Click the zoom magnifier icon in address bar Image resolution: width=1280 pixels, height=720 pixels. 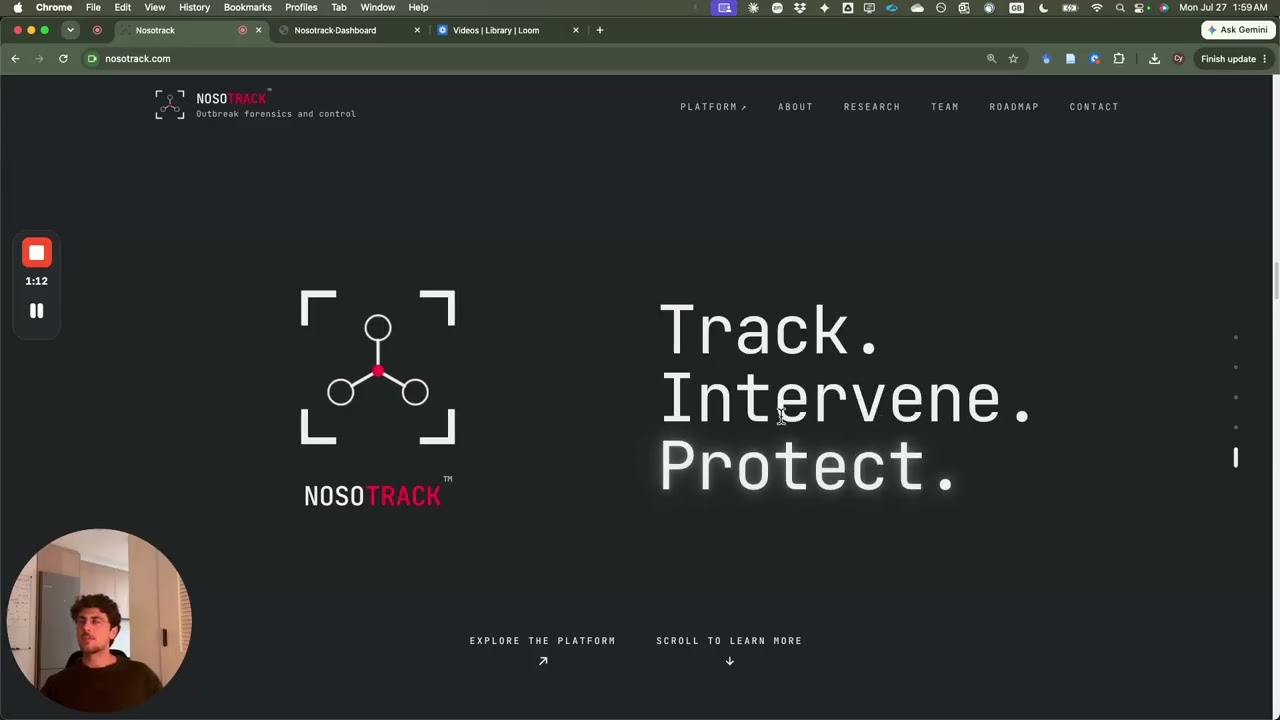[992, 59]
